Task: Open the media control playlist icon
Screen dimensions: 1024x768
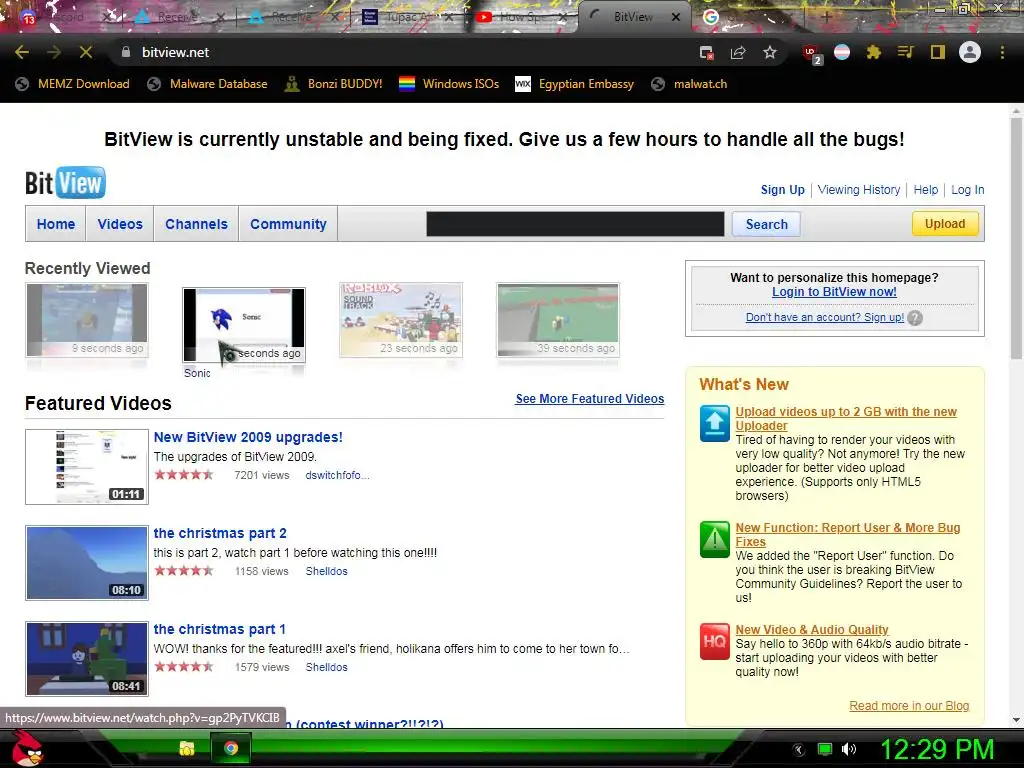Action: click(x=905, y=52)
